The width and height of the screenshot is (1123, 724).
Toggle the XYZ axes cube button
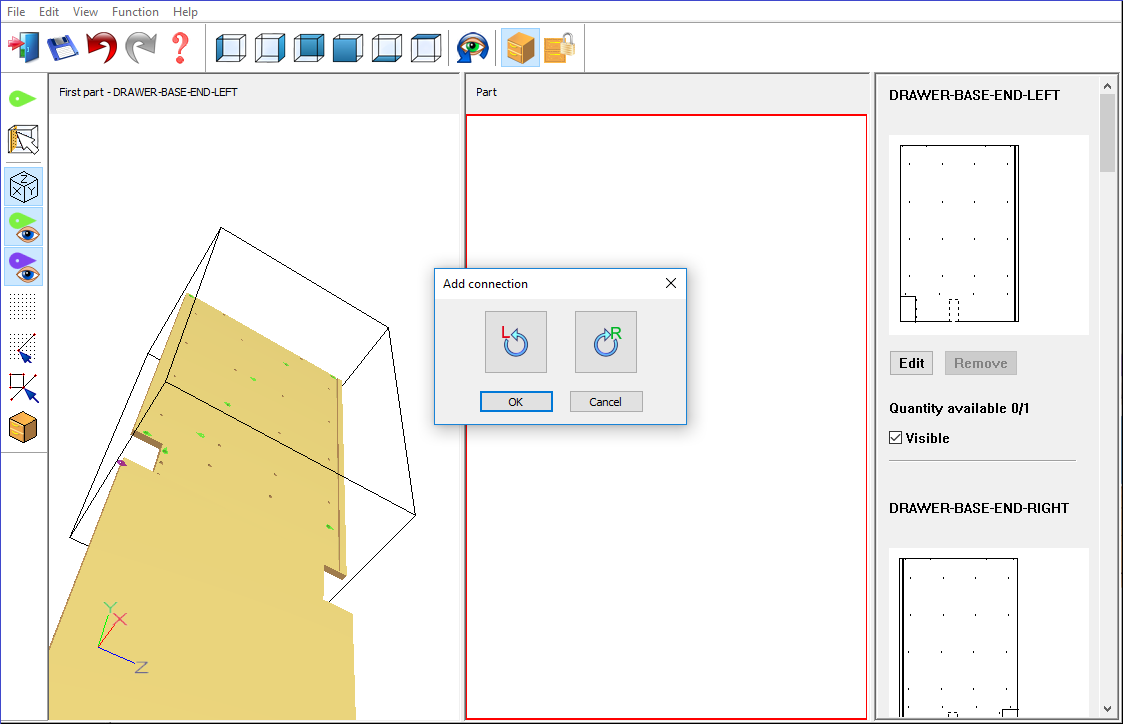coord(24,187)
